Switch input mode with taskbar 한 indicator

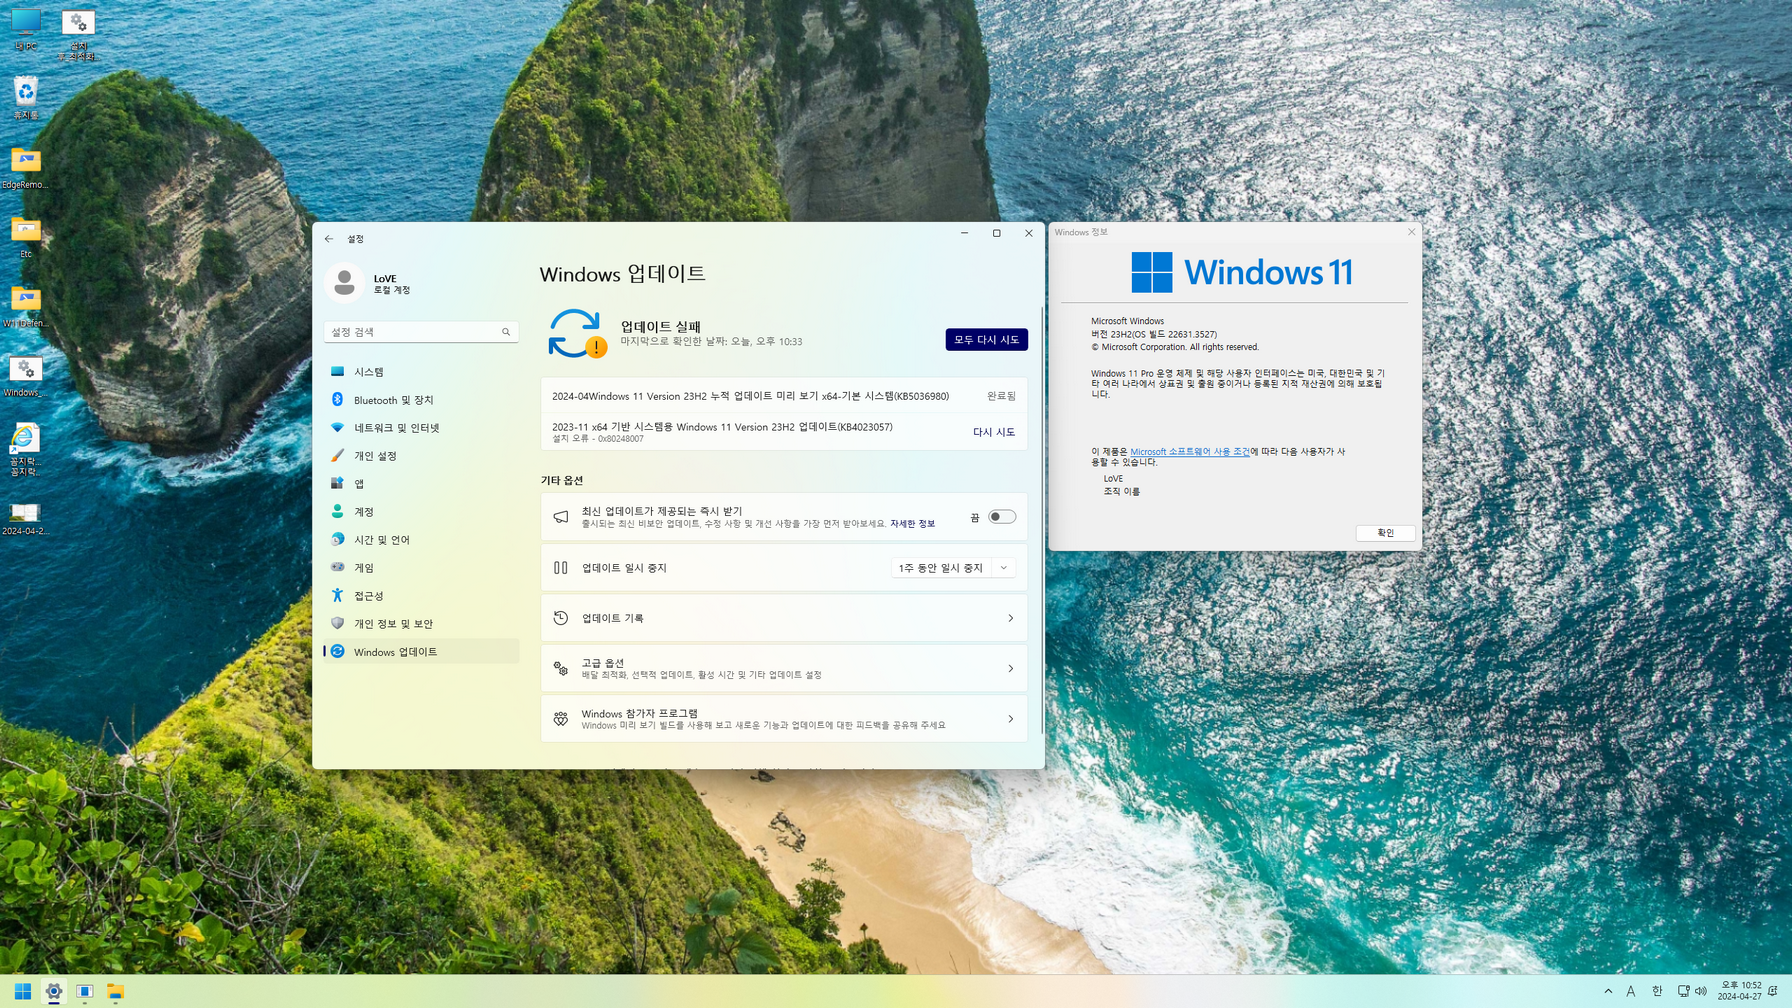coord(1657,991)
